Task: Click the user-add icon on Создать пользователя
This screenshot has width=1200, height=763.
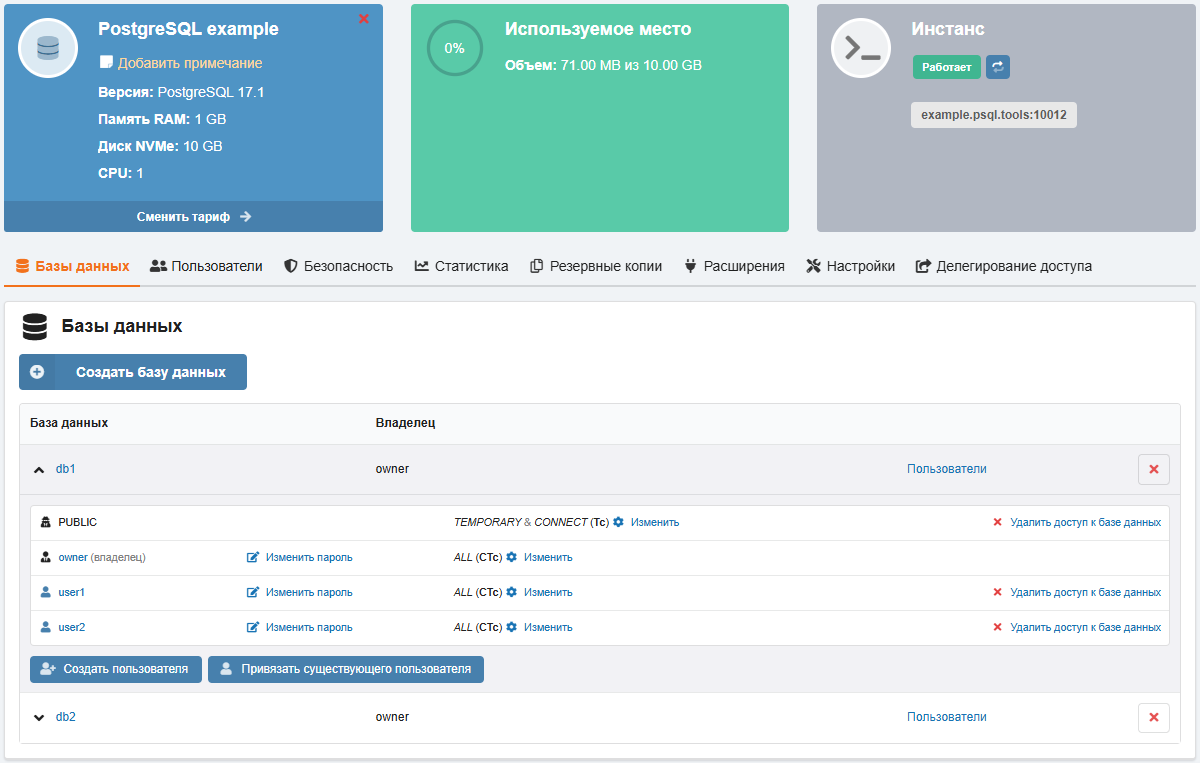Action: (48, 669)
